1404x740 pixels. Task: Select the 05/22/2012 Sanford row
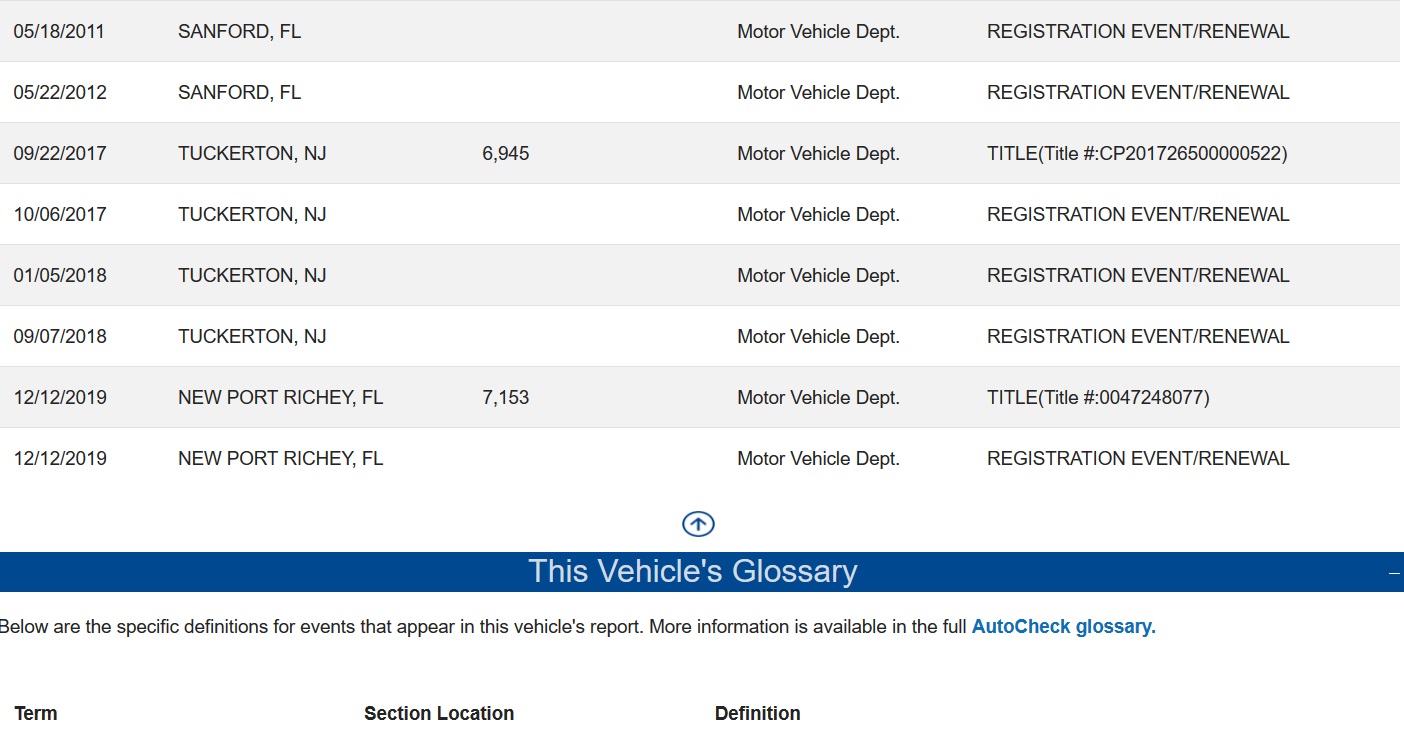(x=700, y=93)
